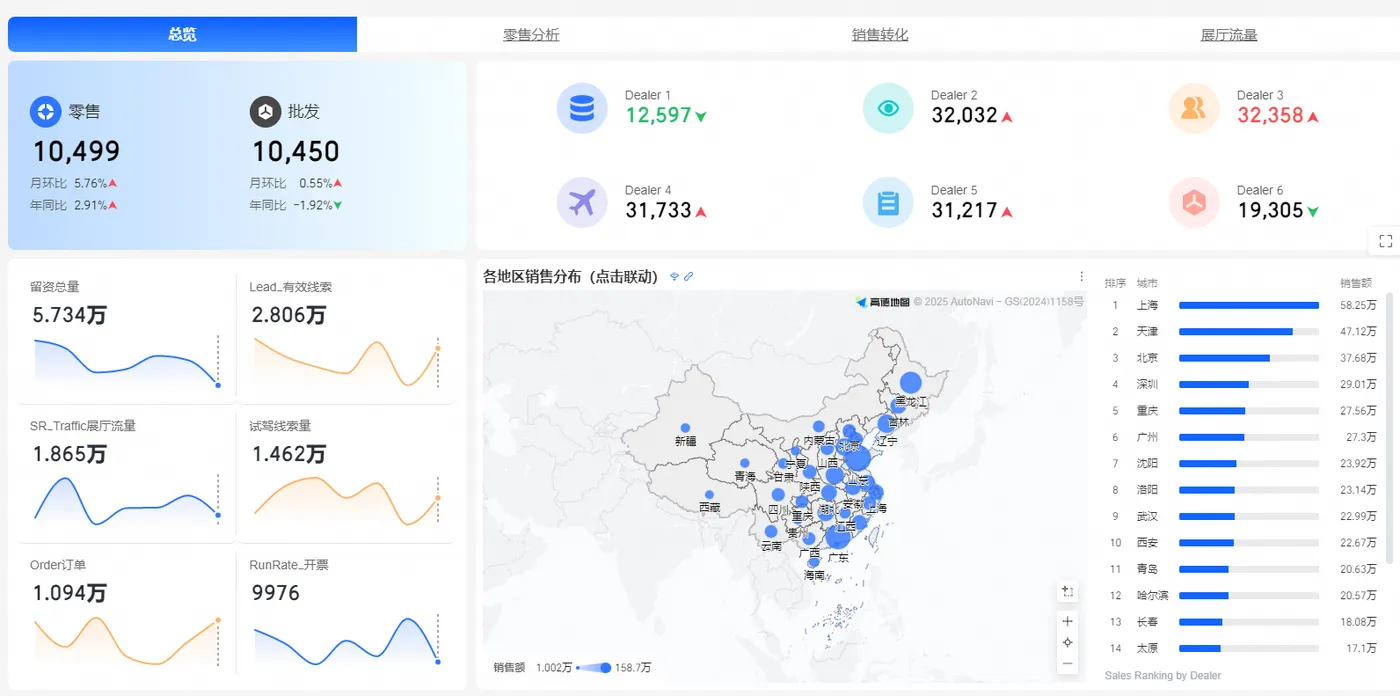1400x696 pixels.
Task: Click the large Heilongjiang bubble
Action: pyautogui.click(x=910, y=382)
